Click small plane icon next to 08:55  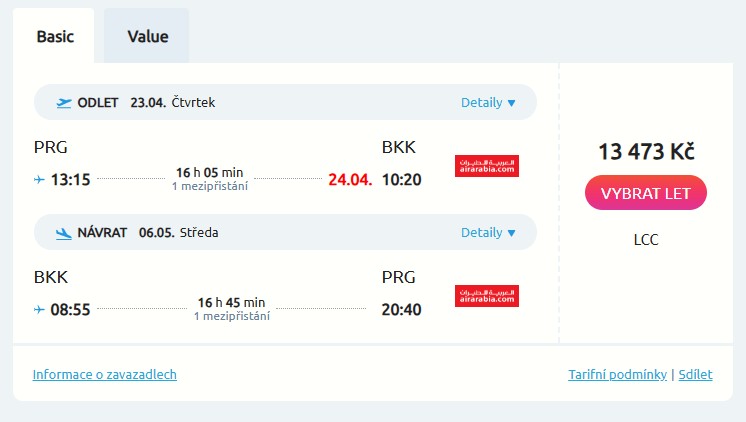pyautogui.click(x=39, y=310)
